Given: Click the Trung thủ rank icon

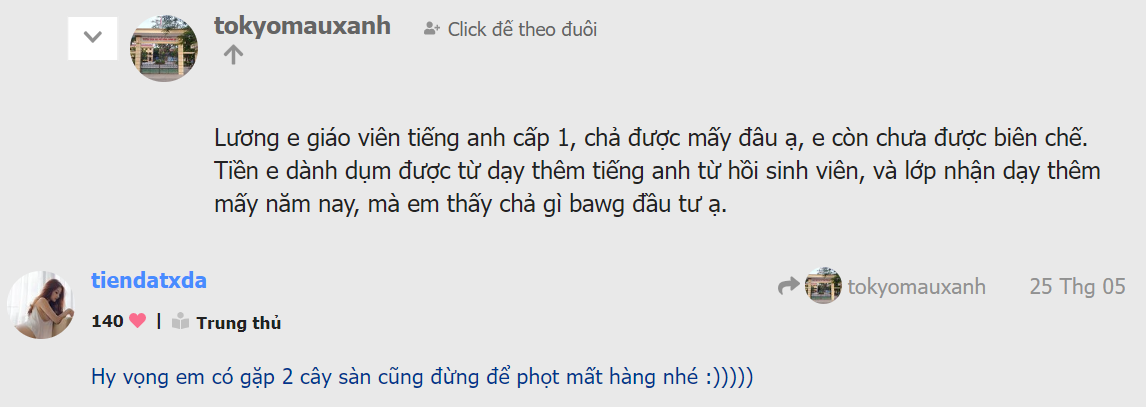Looking at the screenshot, I should coord(181,322).
